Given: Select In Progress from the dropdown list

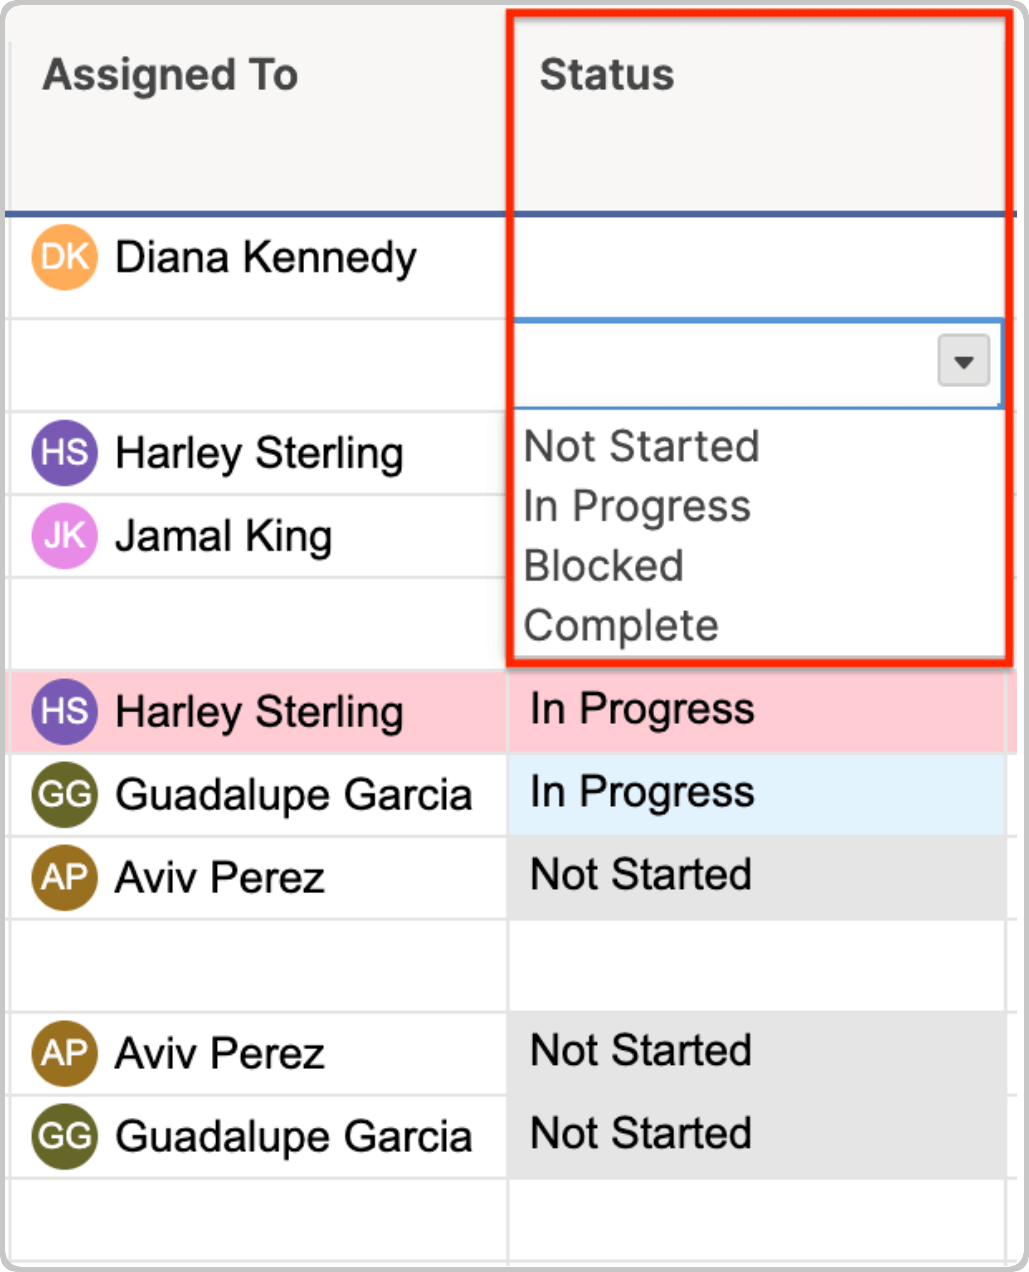Looking at the screenshot, I should pos(637,506).
